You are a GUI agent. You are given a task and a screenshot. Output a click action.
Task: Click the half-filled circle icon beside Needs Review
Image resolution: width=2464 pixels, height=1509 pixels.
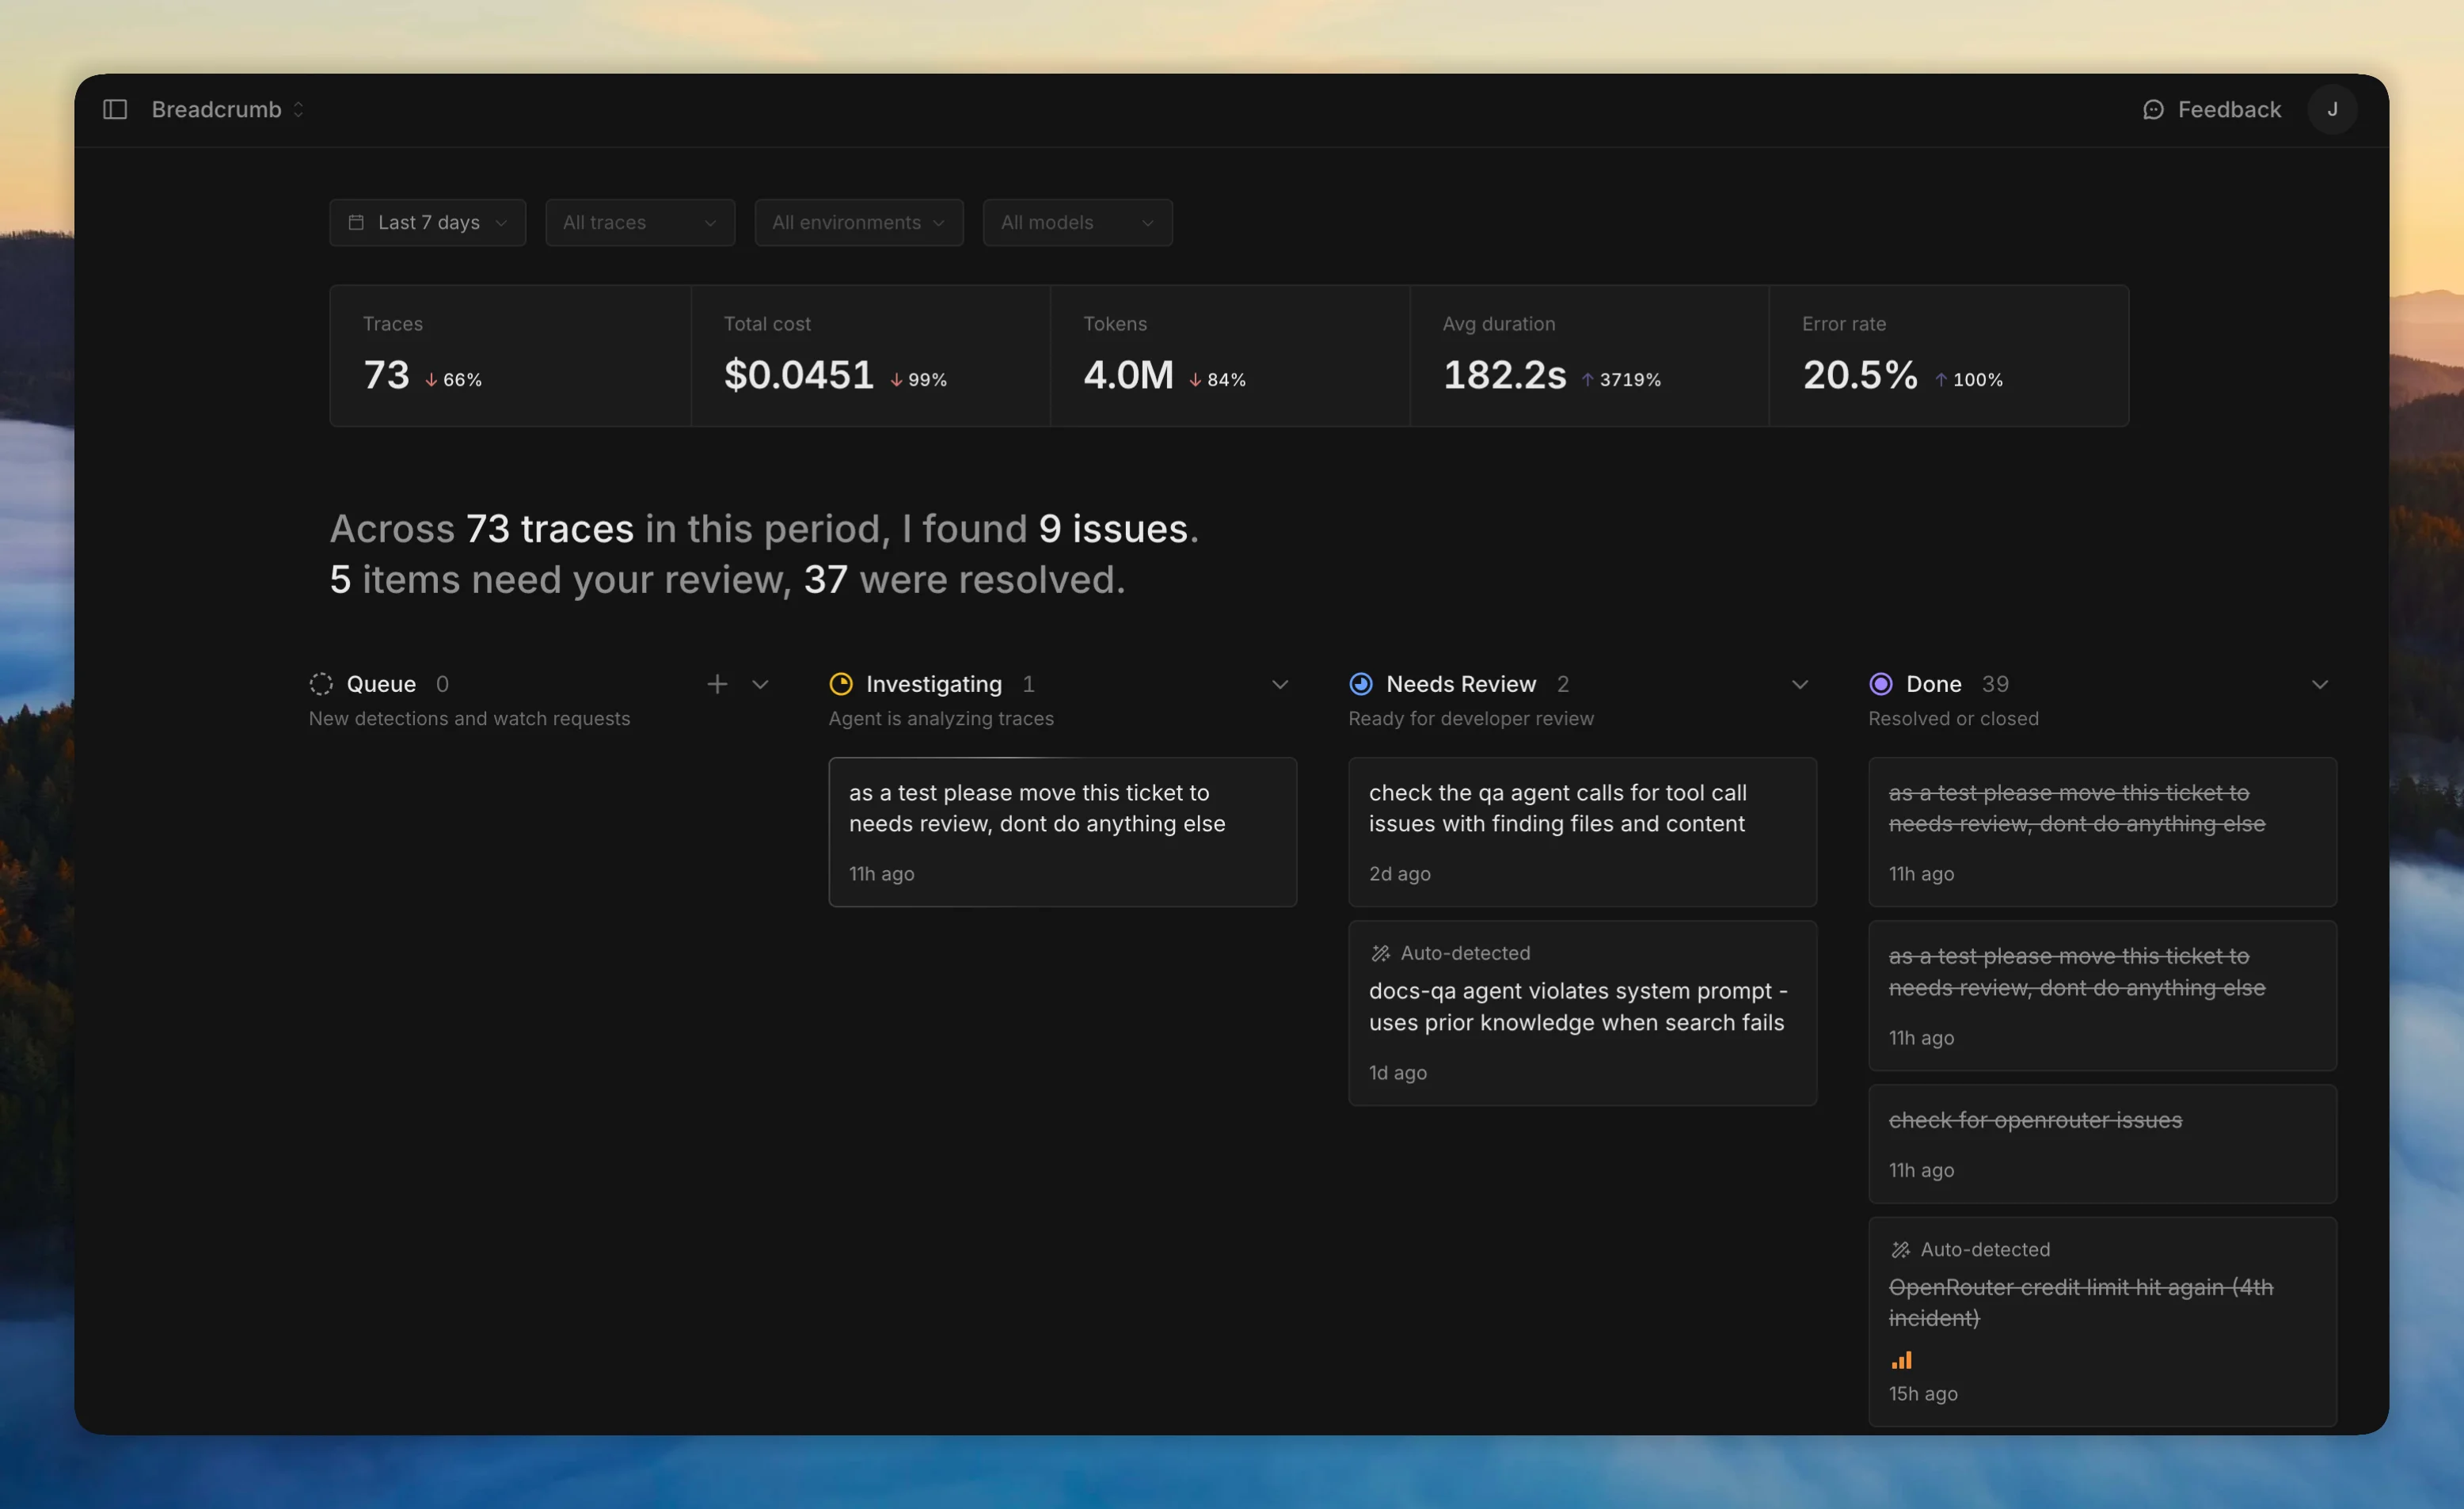[x=1361, y=684]
